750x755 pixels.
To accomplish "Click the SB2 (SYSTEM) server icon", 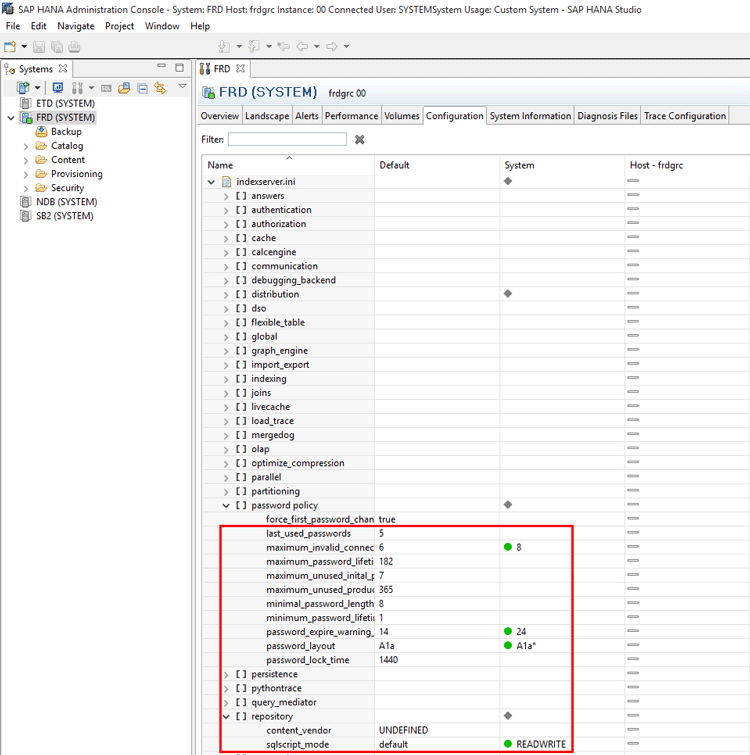I will pos(26,216).
